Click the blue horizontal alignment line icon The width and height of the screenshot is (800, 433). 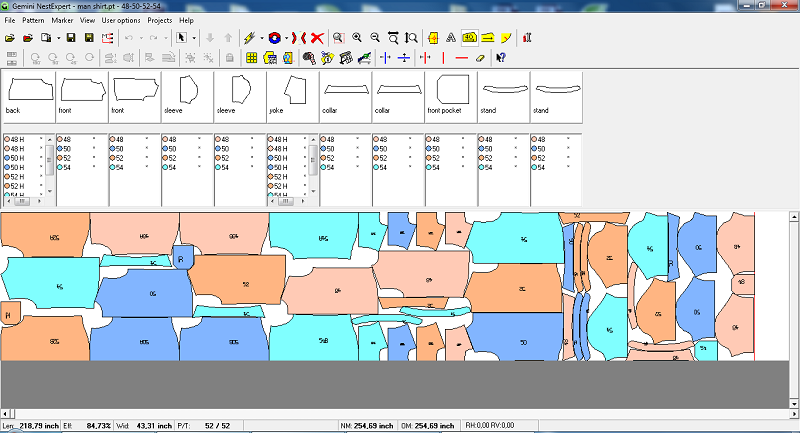click(x=404, y=58)
